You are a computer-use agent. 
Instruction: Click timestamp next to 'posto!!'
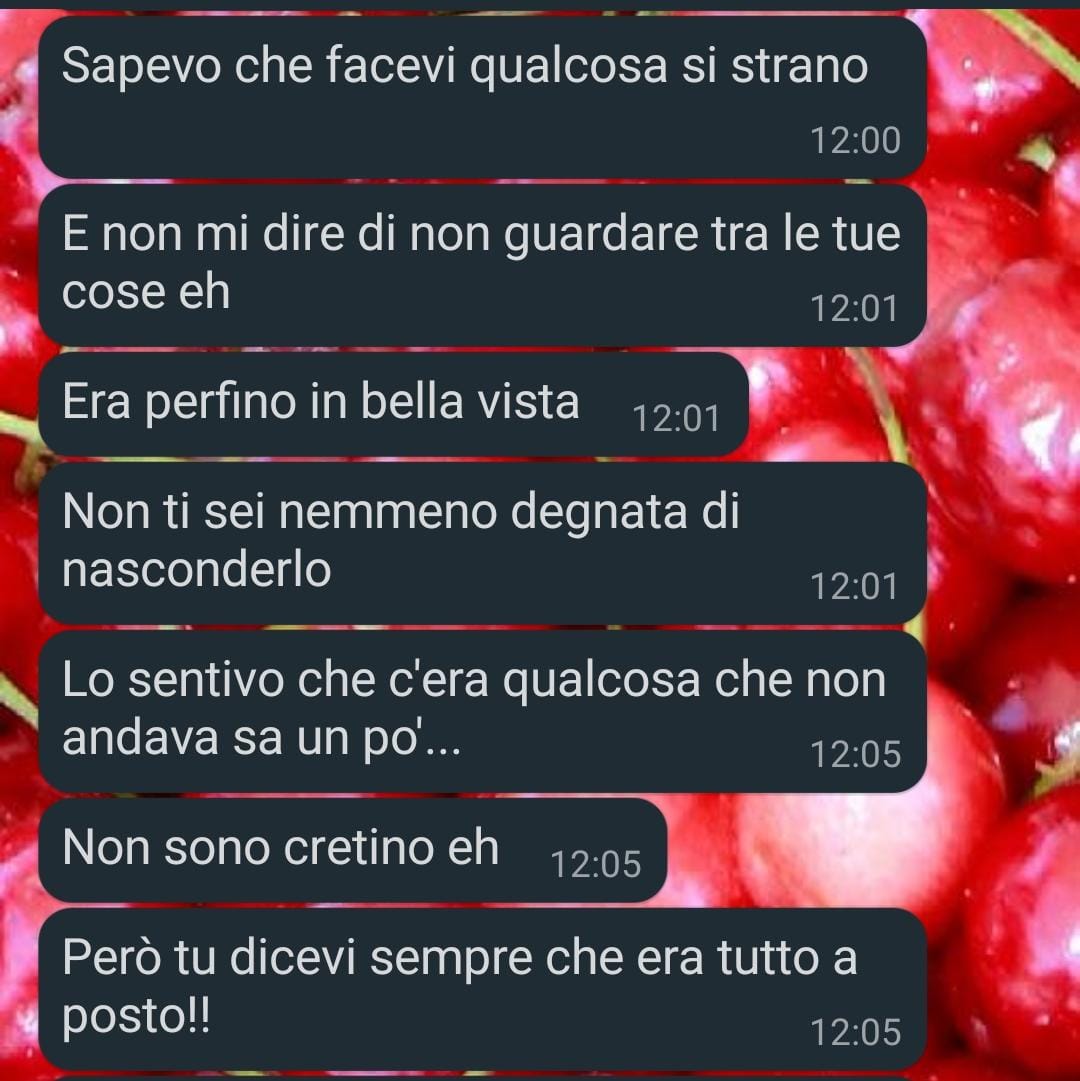855,1033
